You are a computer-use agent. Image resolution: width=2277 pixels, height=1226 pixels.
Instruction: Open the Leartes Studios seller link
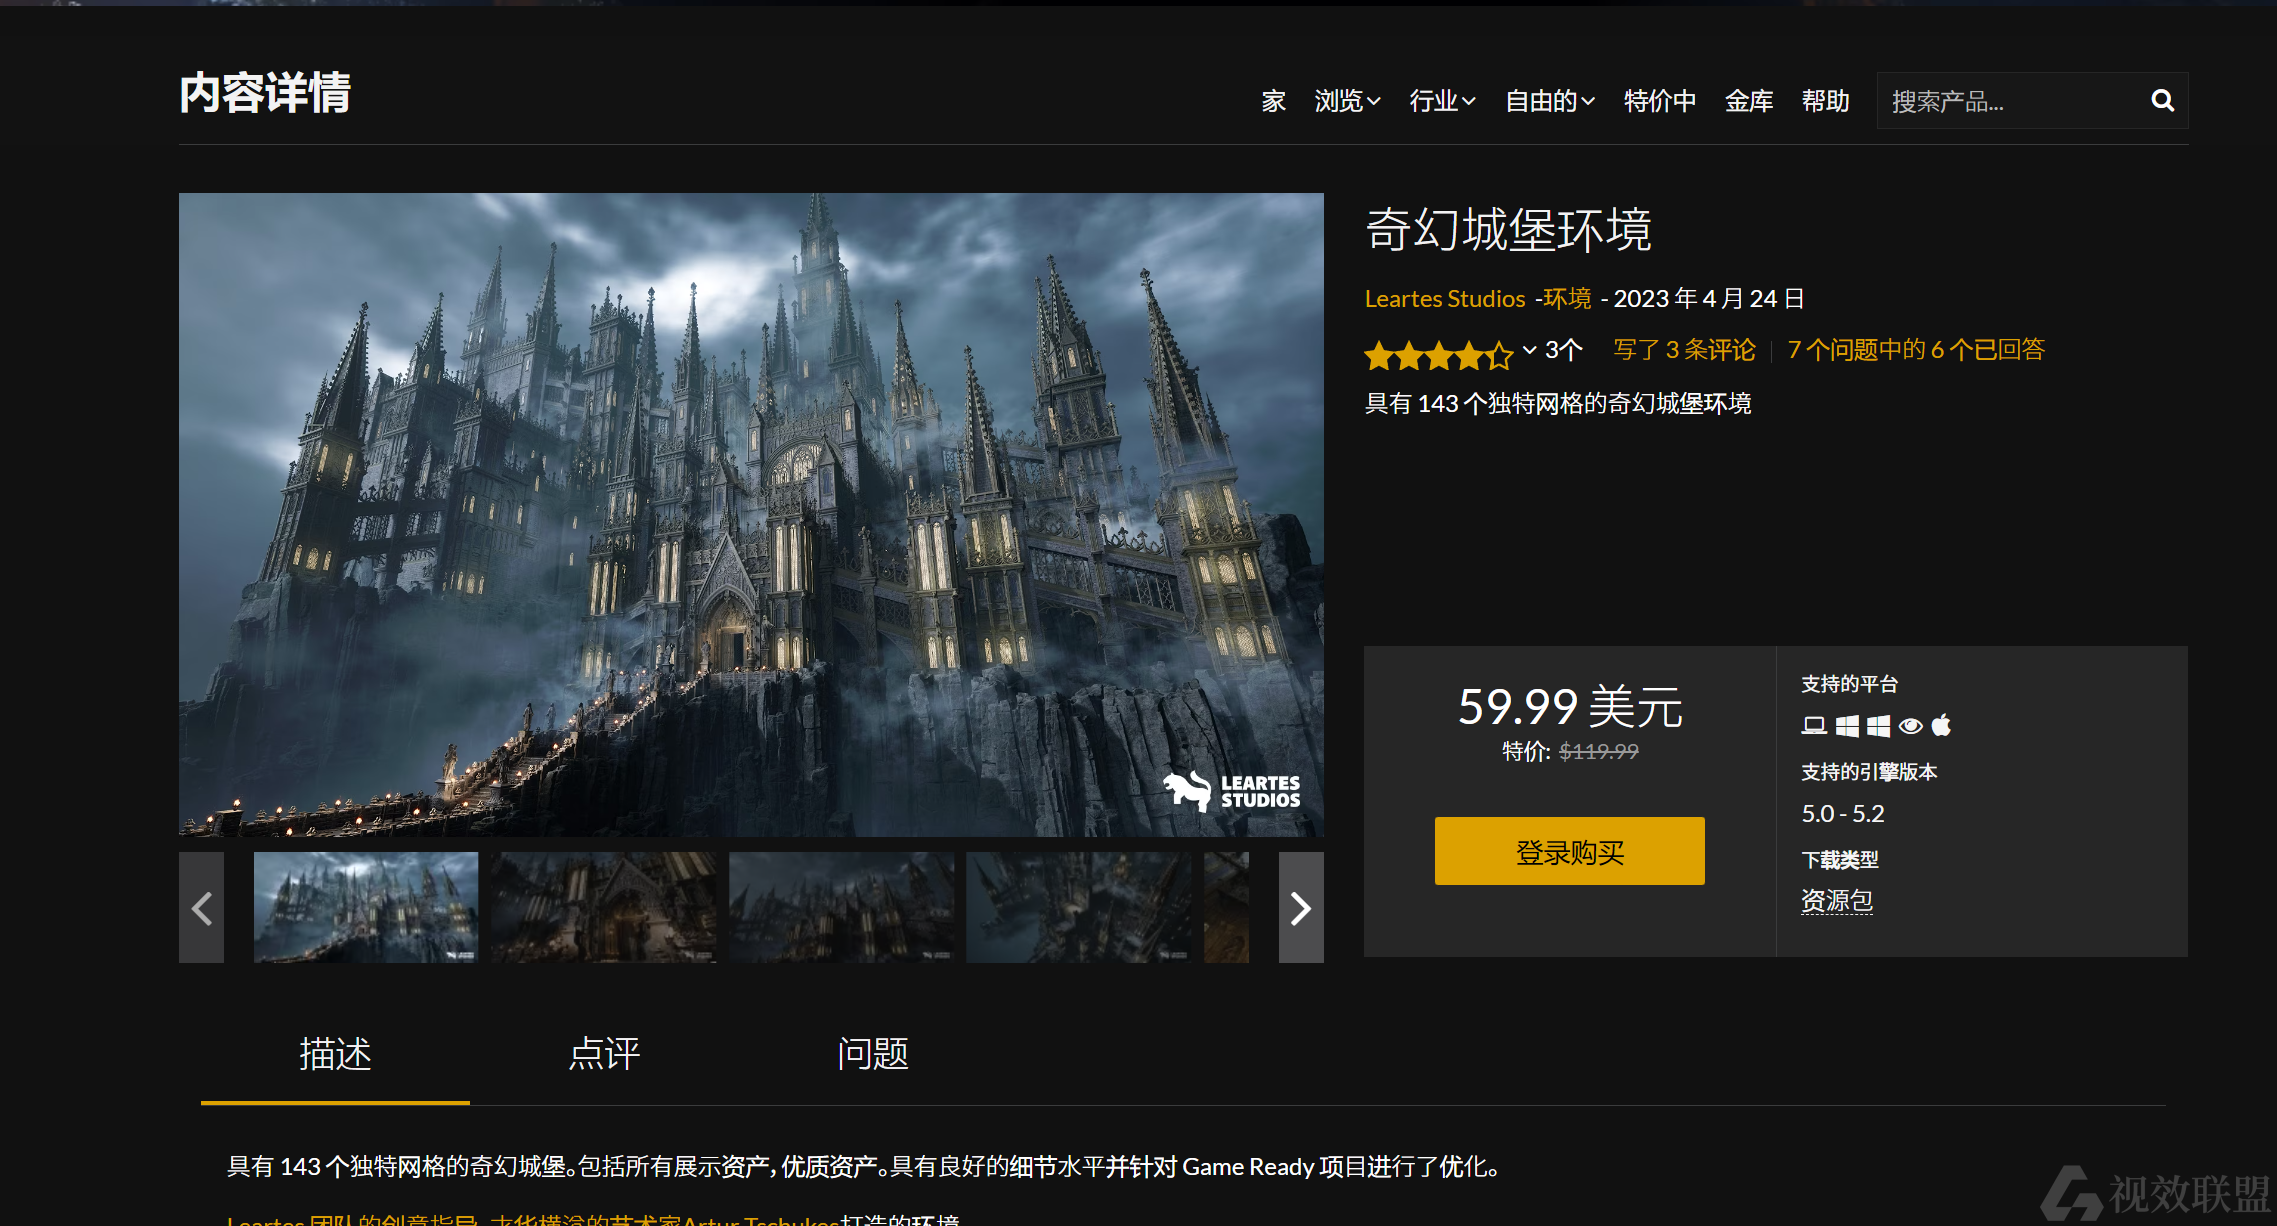1445,299
